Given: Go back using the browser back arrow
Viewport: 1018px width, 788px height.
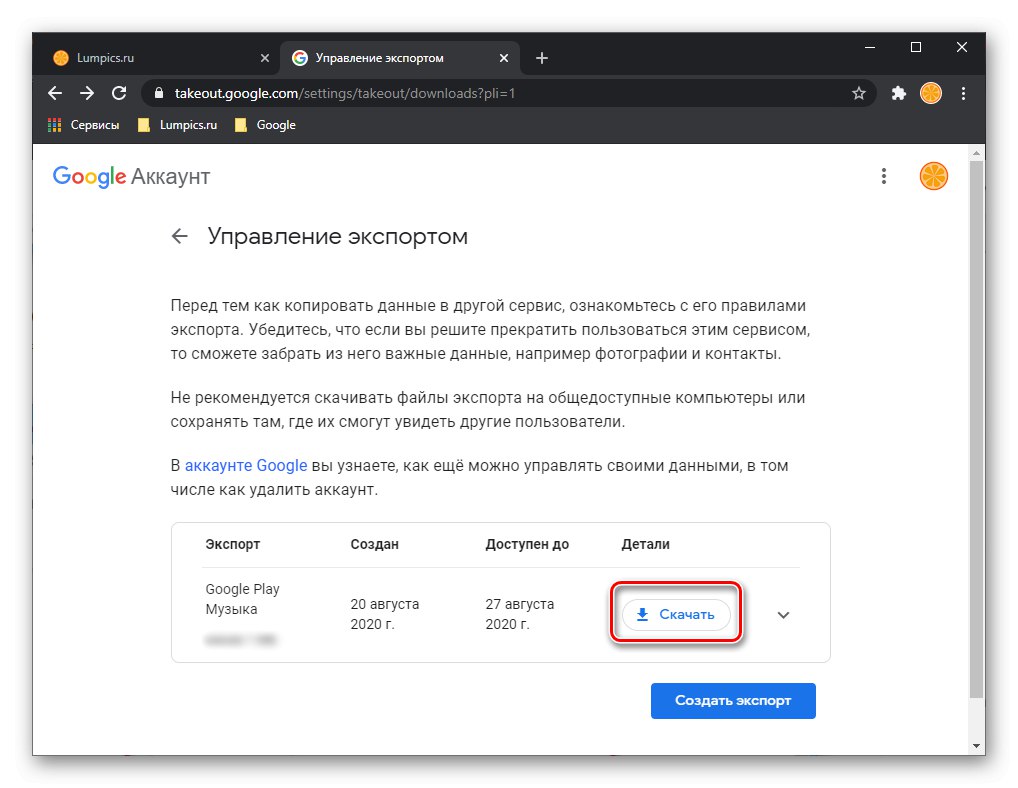Looking at the screenshot, I should point(55,93).
